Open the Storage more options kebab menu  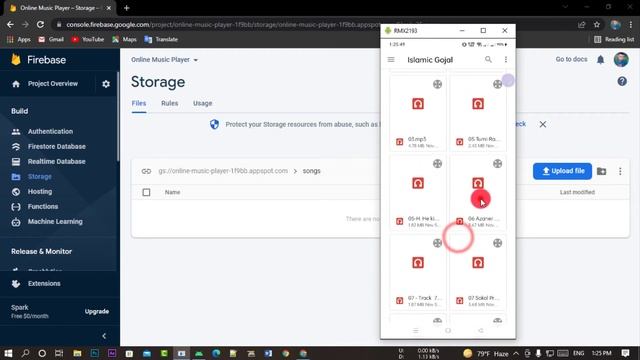[620, 171]
